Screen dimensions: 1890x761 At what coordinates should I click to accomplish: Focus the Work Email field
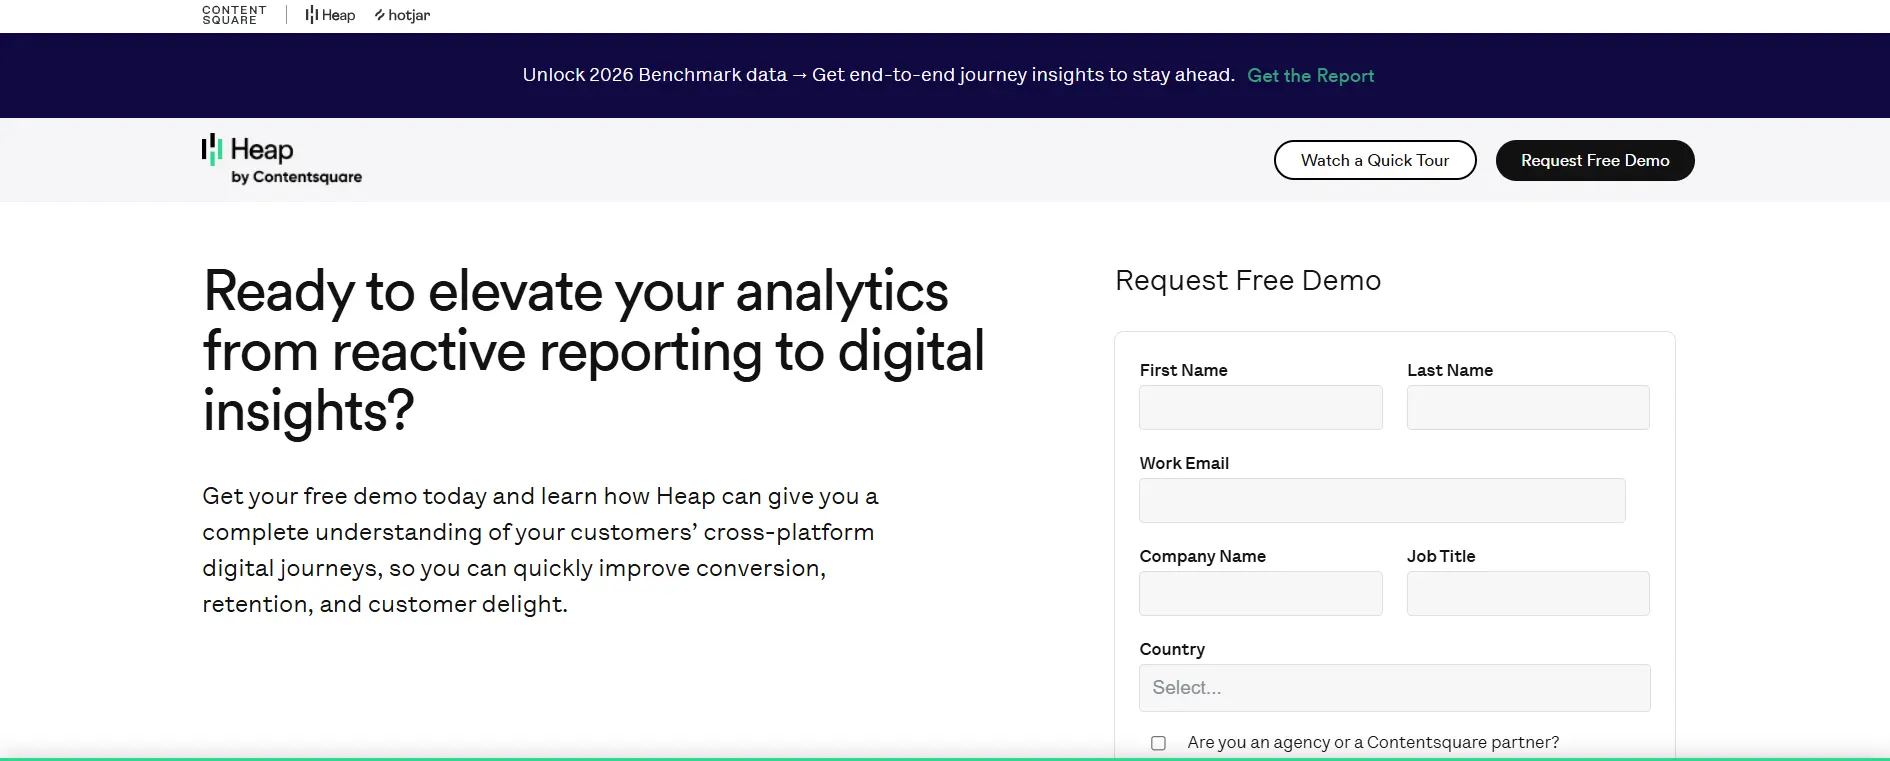click(1382, 500)
